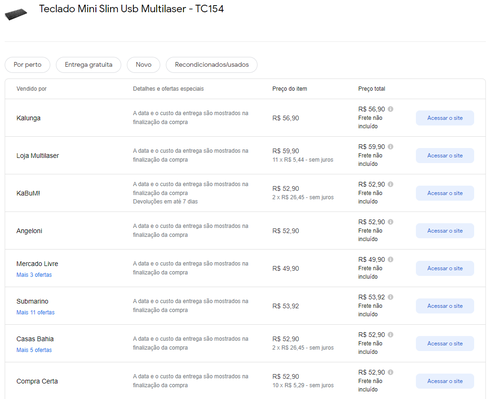The height and width of the screenshot is (399, 500).
Task: Click Acessar o site for Mercado Livre
Action: pos(445,268)
